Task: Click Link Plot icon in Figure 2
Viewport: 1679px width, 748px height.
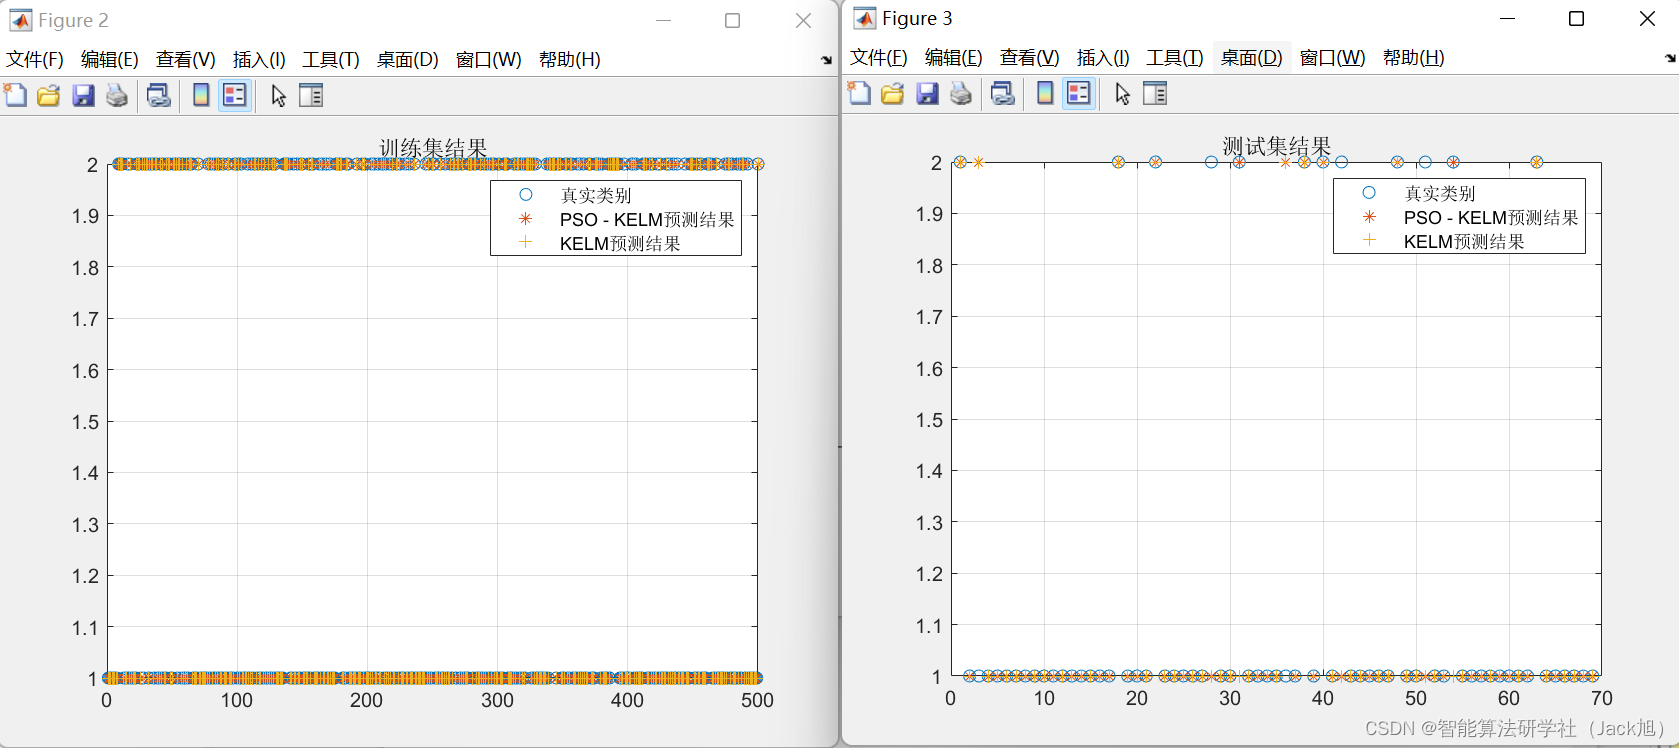Action: pyautogui.click(x=158, y=95)
